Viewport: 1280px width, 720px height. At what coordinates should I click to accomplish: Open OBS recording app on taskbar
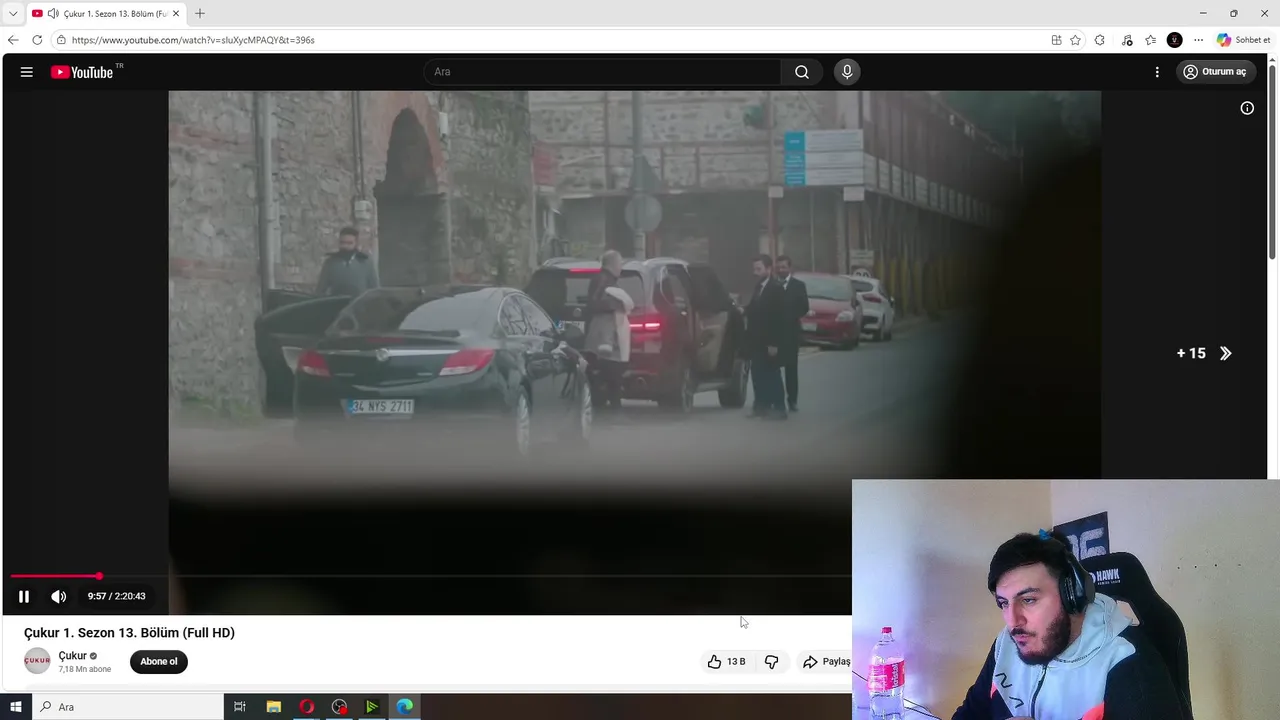pyautogui.click(x=339, y=707)
